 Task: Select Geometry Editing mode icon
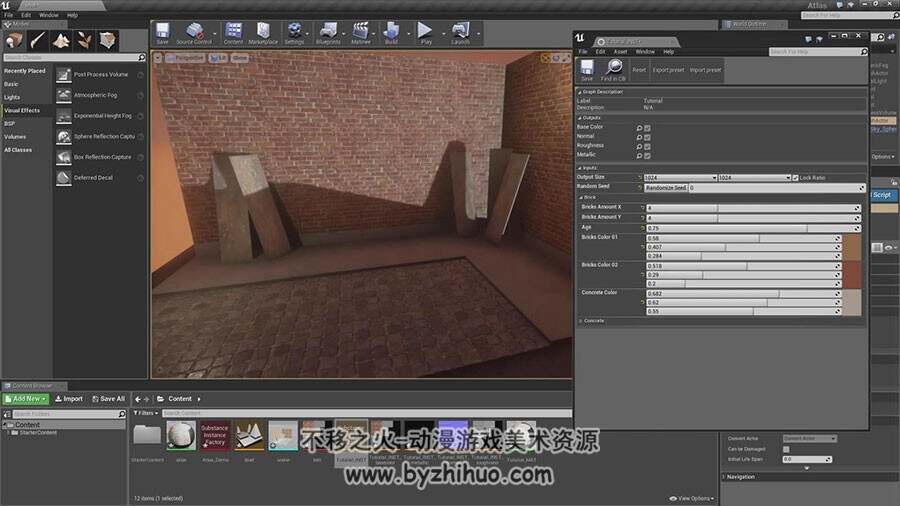coord(107,40)
